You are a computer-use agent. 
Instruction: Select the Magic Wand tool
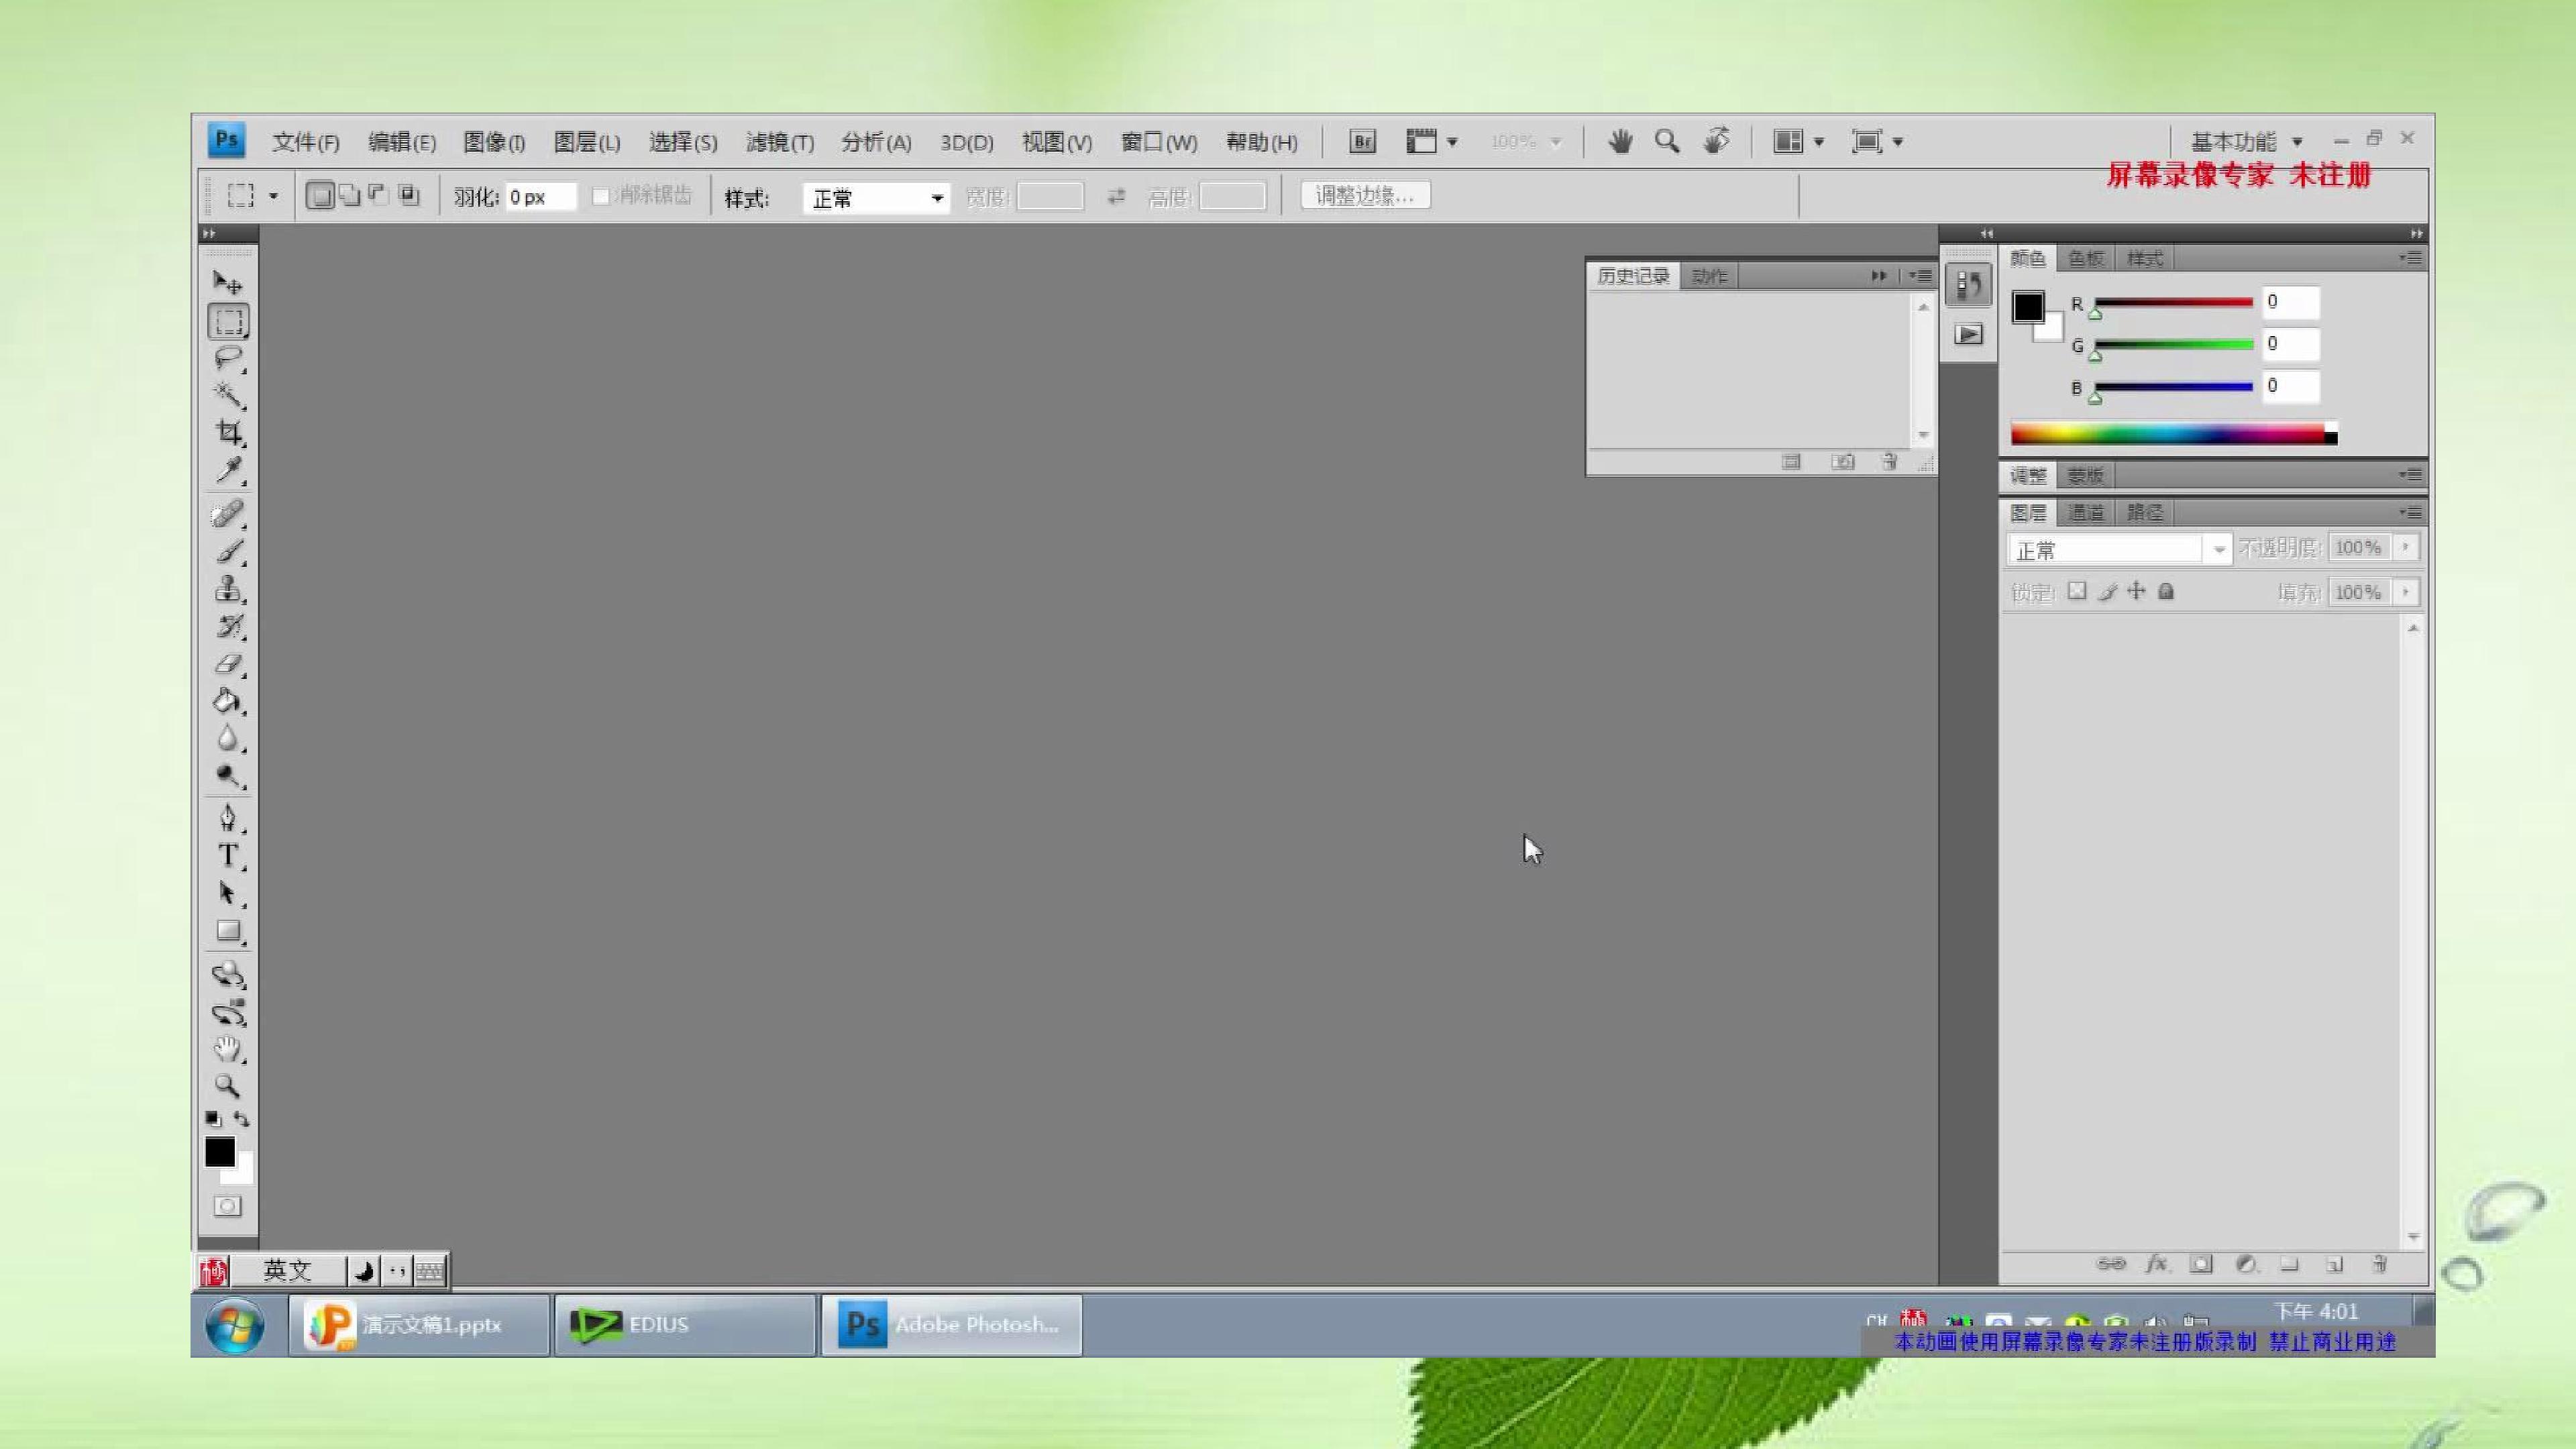[x=228, y=395]
